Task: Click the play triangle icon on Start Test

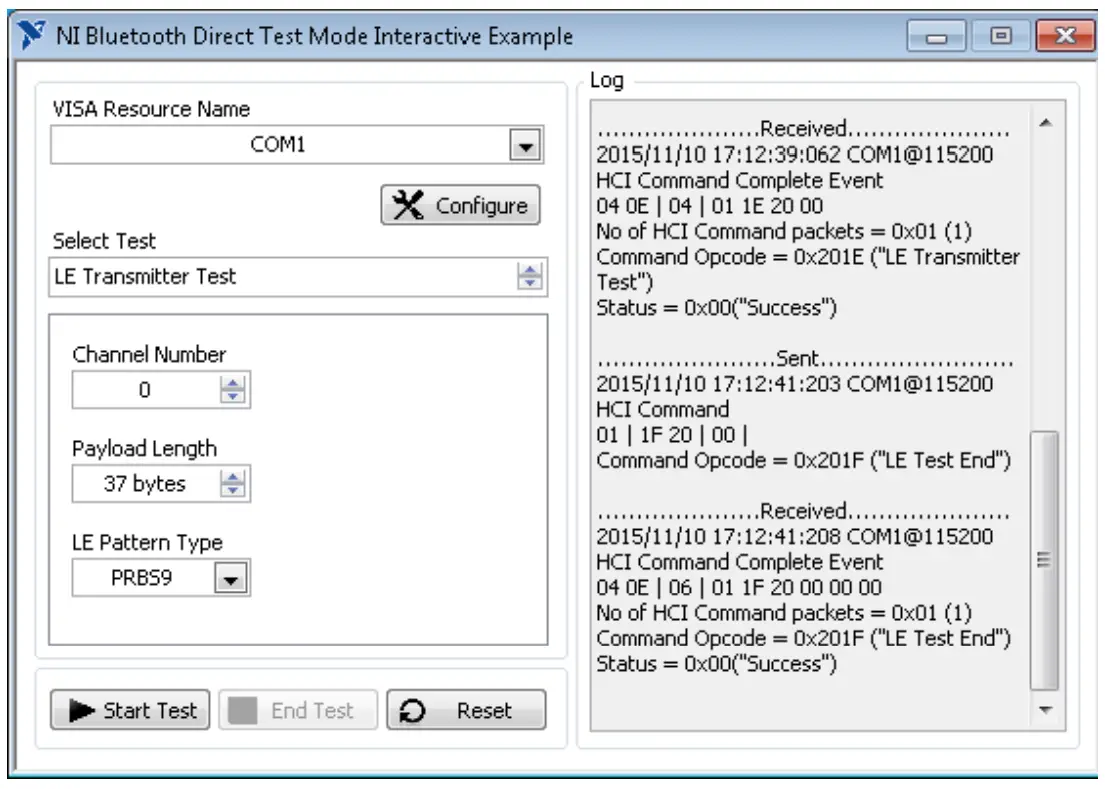Action: tap(82, 711)
